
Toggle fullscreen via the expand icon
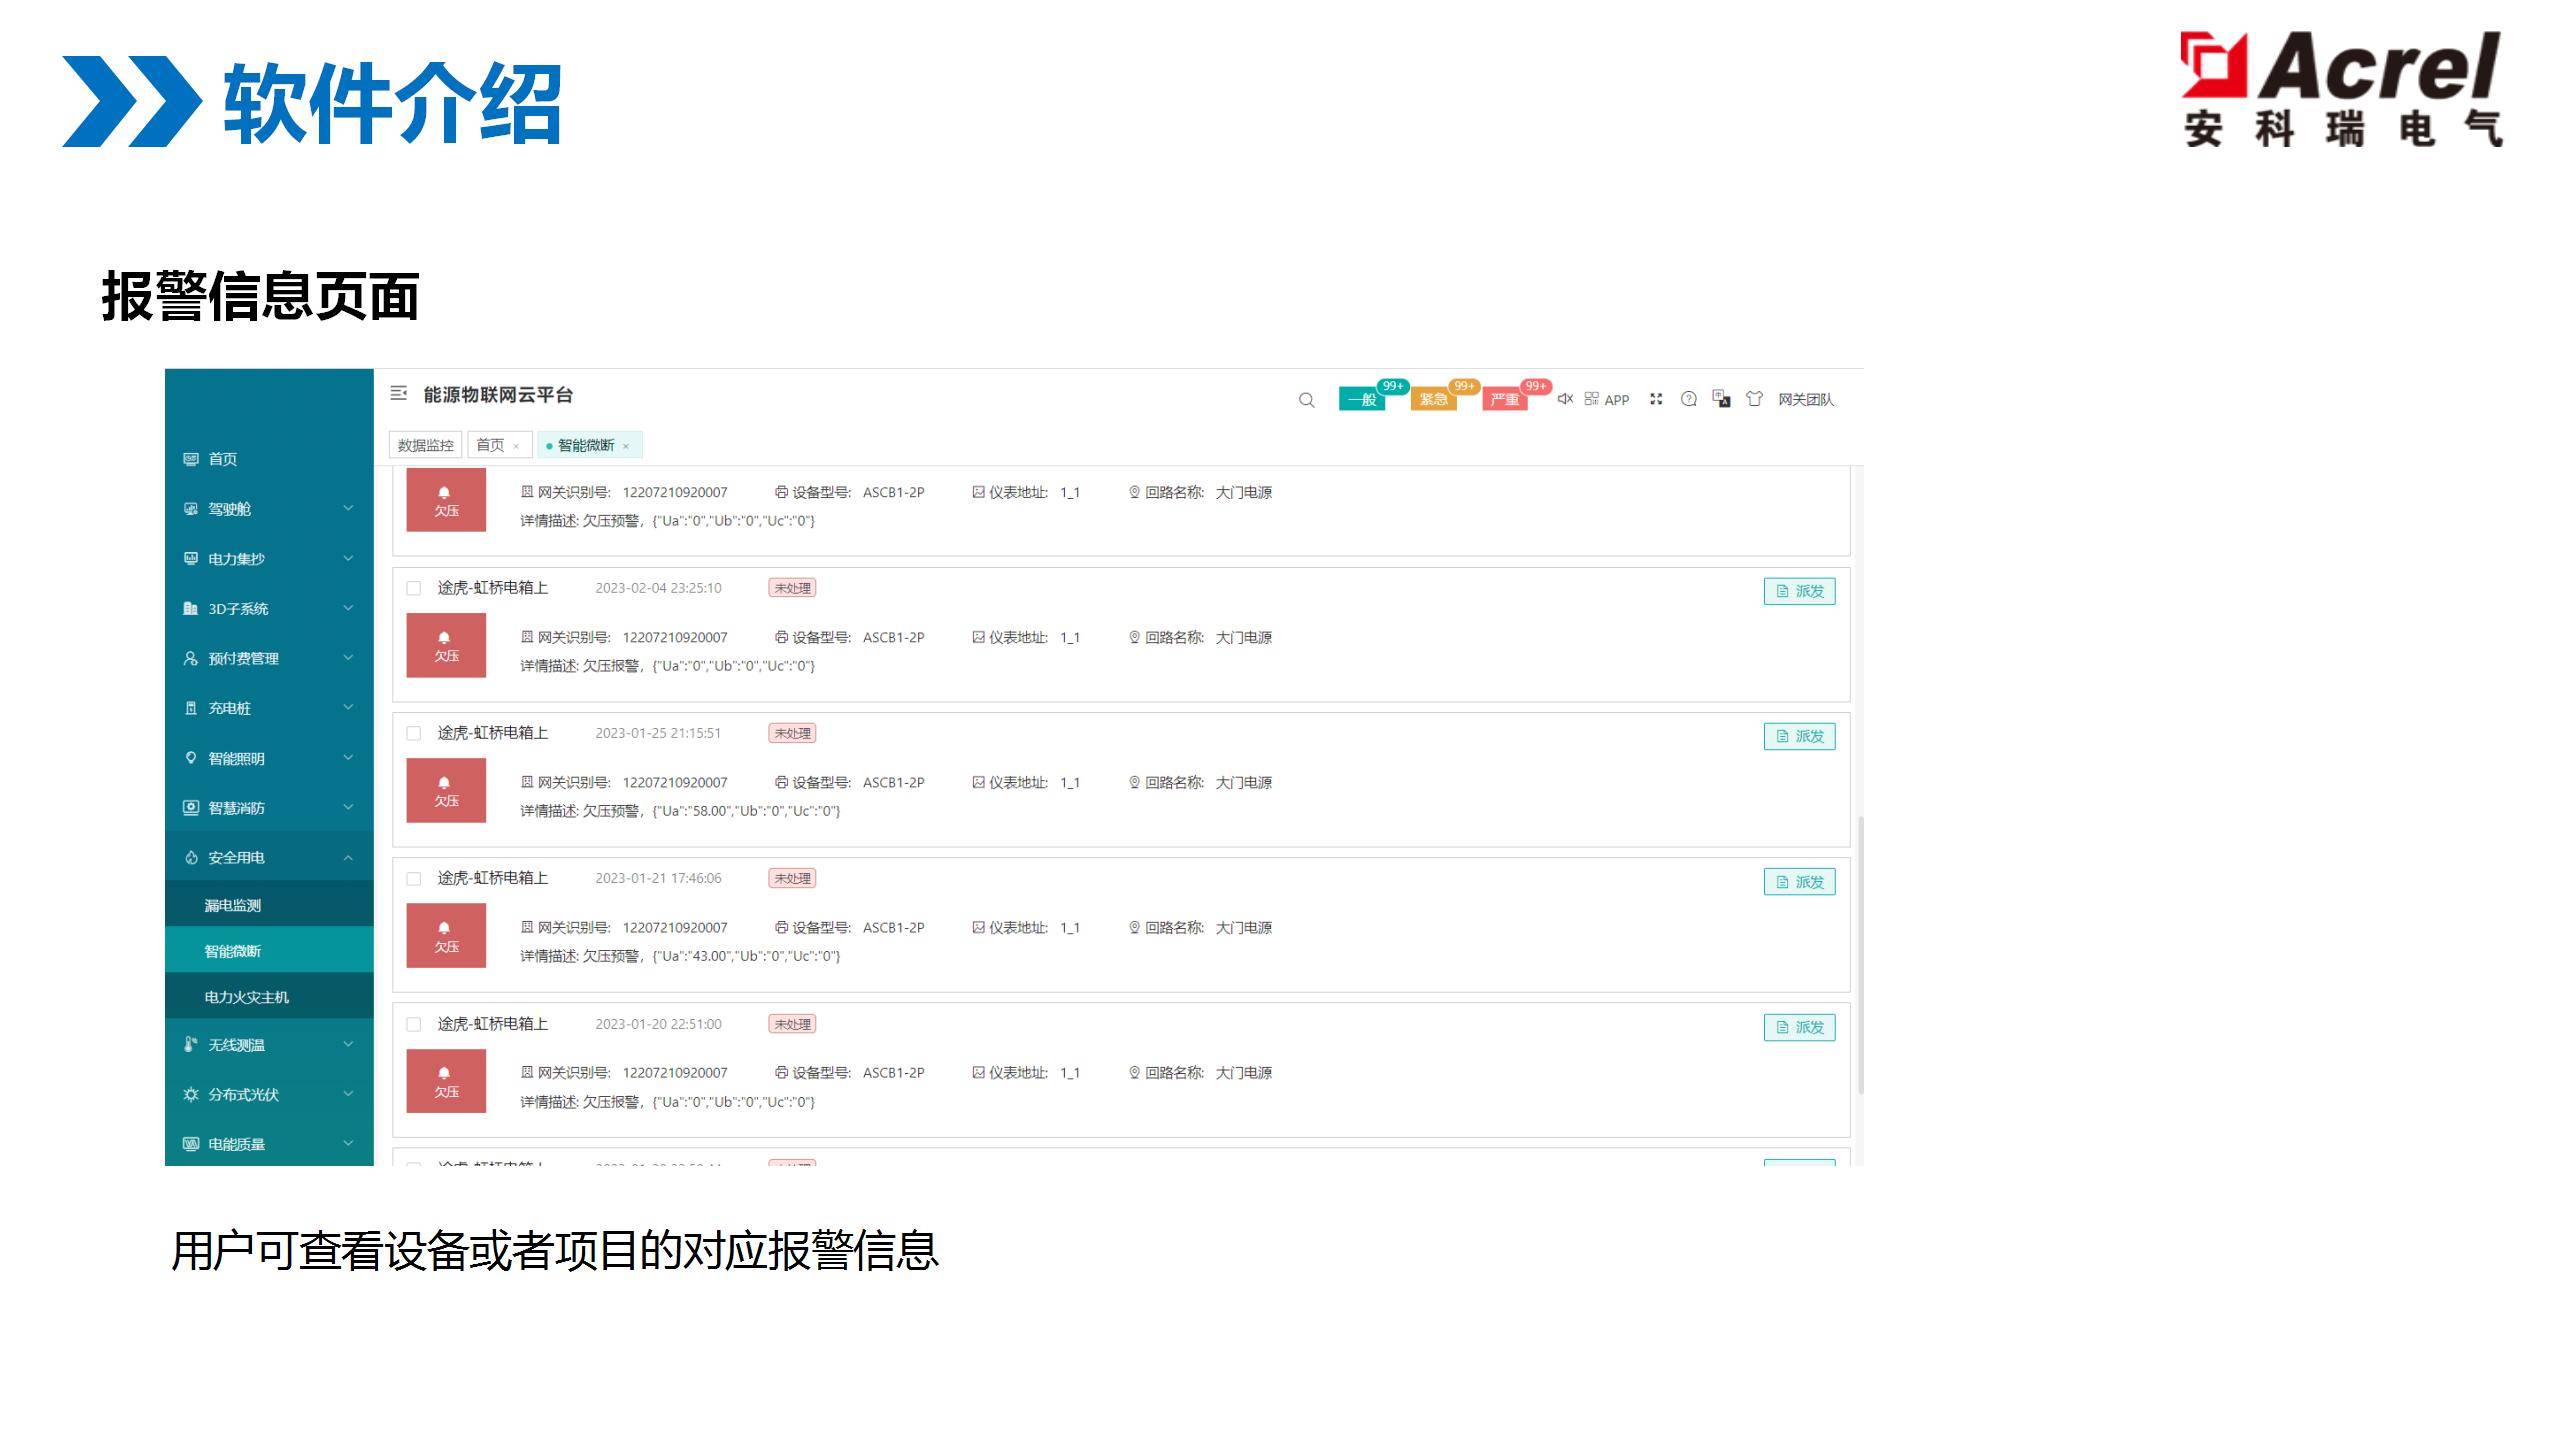coord(1656,399)
